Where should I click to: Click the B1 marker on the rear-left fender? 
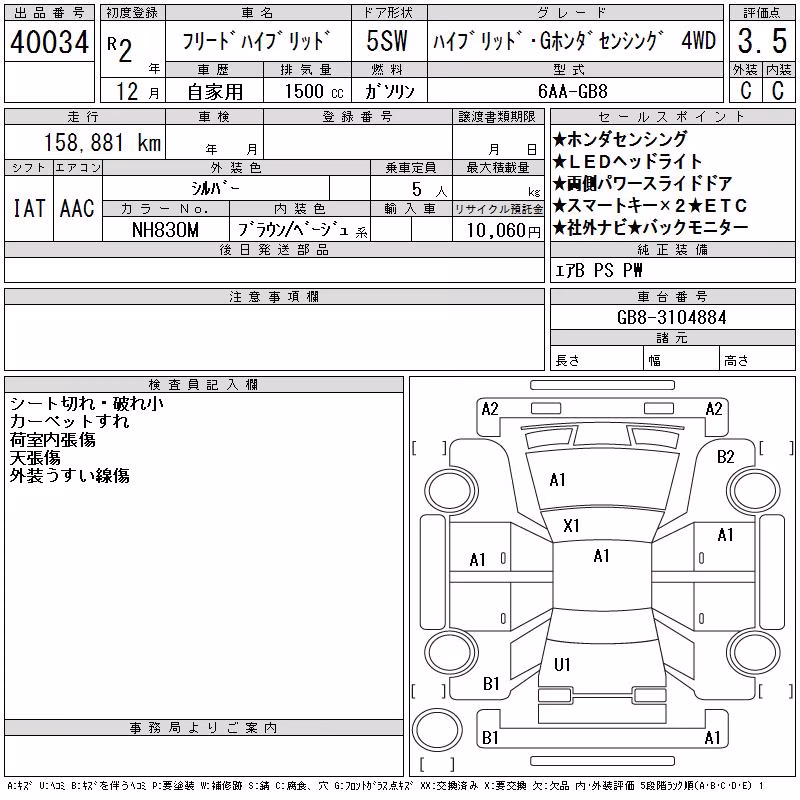[491, 683]
